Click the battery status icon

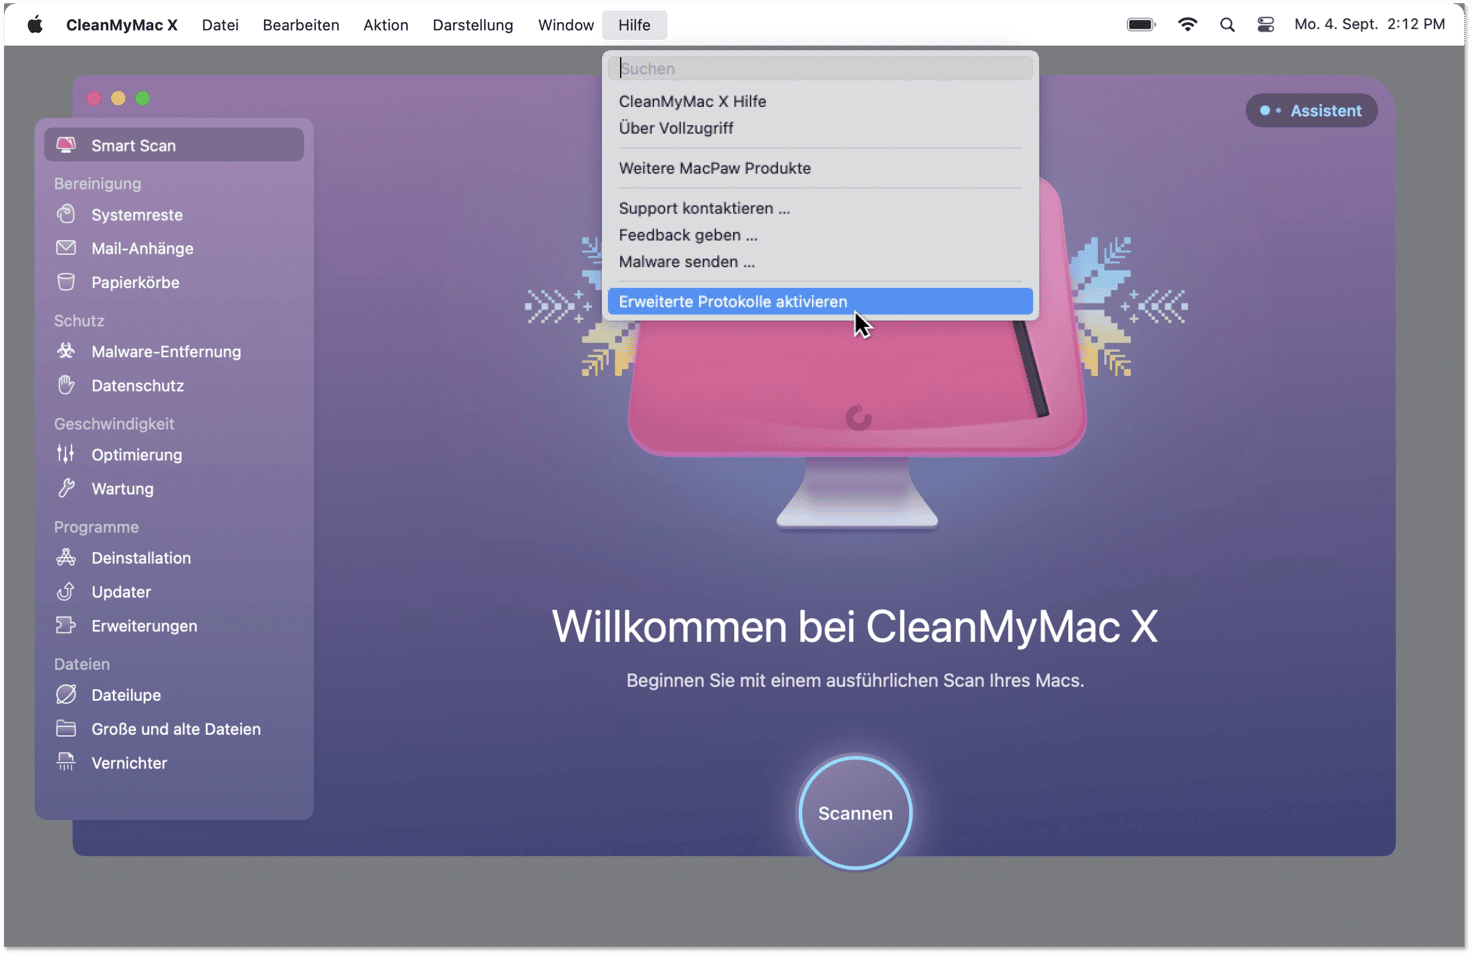pyautogui.click(x=1141, y=24)
